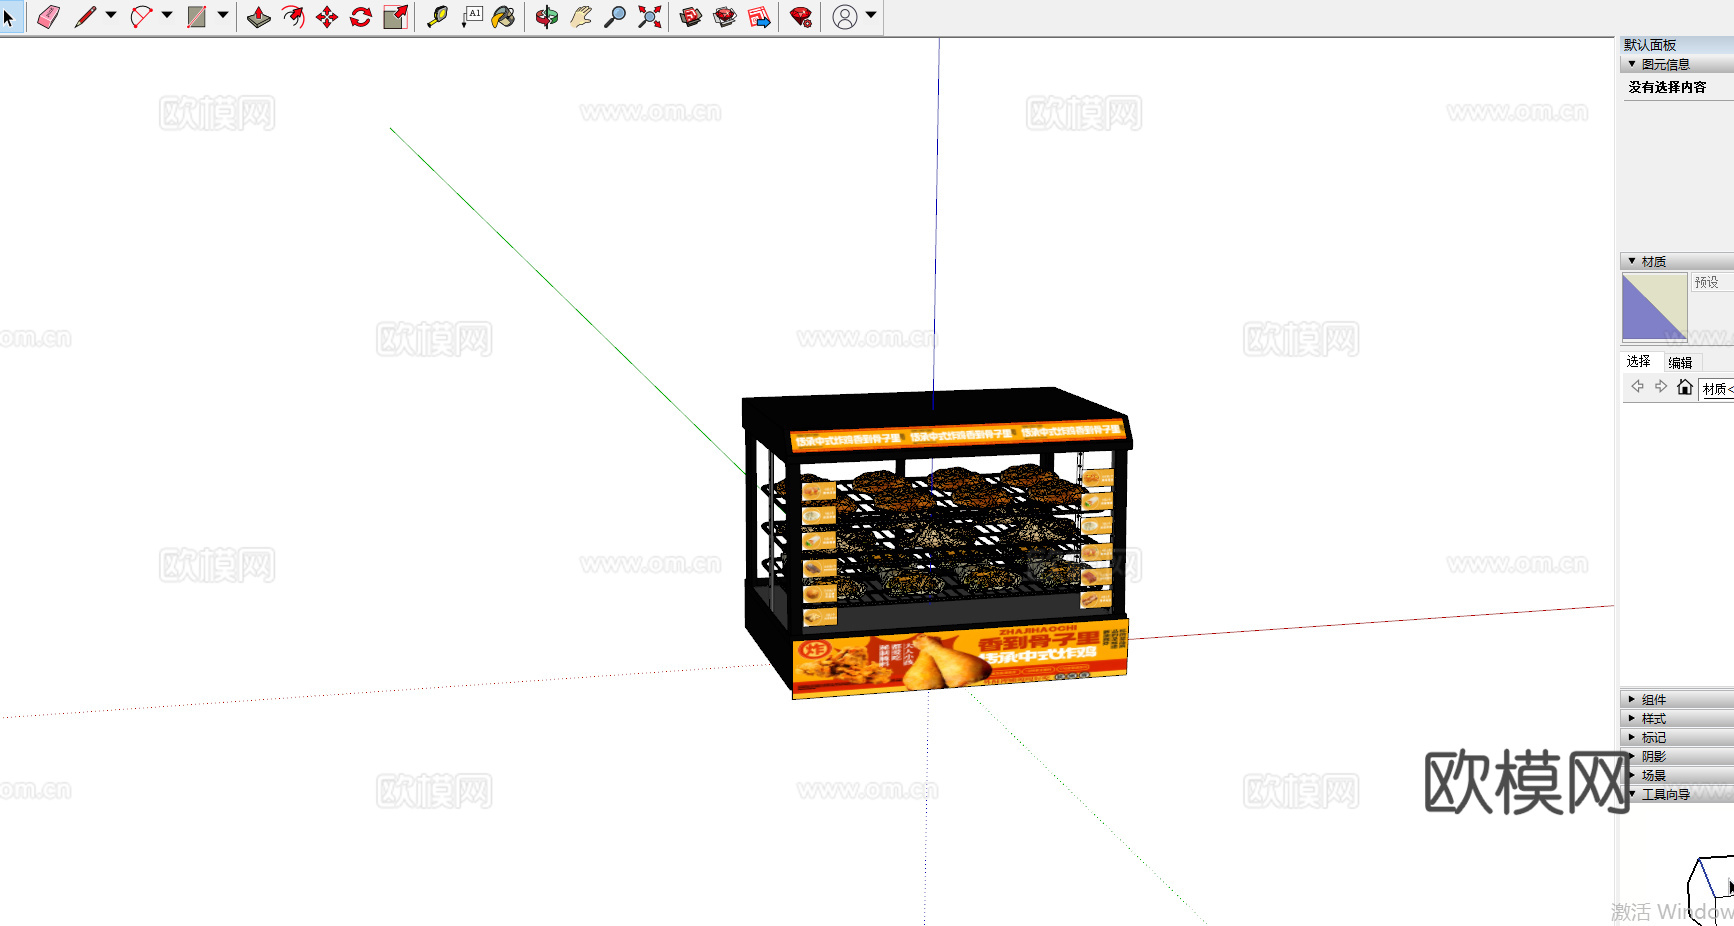The image size is (1734, 926).
Task: Collapse the 工具向导 panel
Action: (1676, 795)
